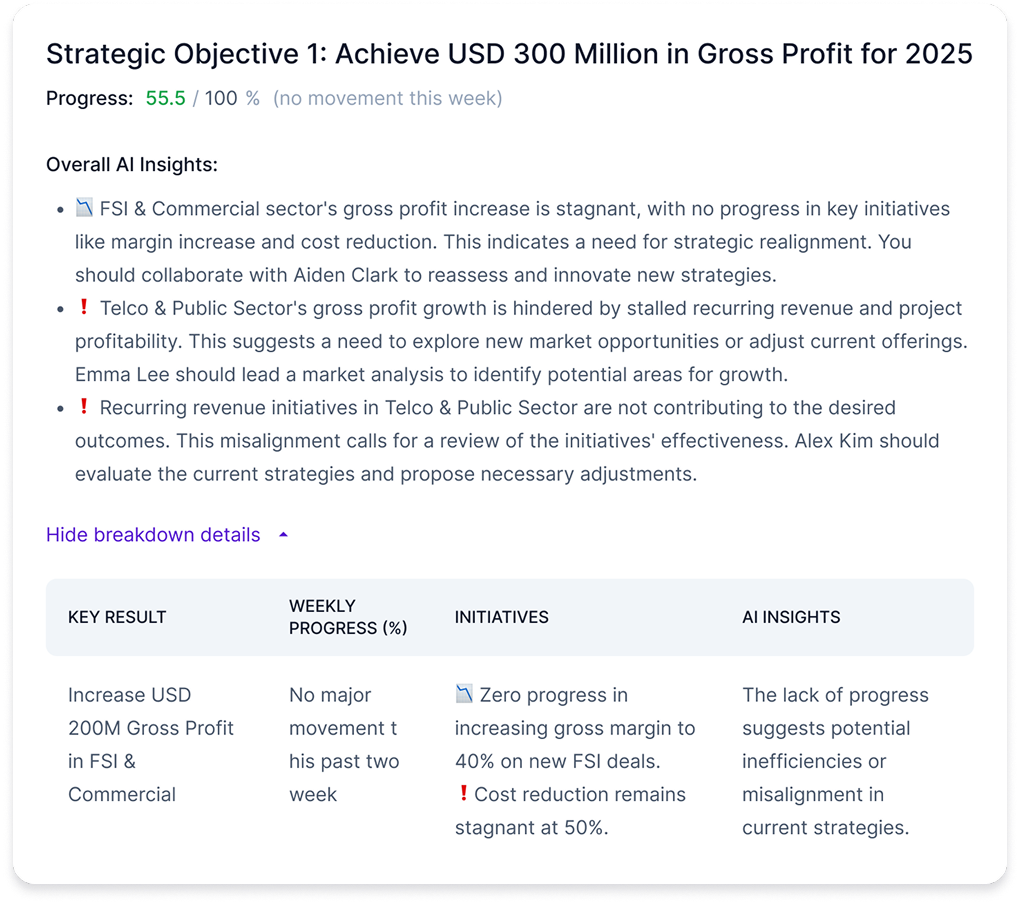Select the INITIATIVES column header
1019x904 pixels.
click(x=501, y=617)
